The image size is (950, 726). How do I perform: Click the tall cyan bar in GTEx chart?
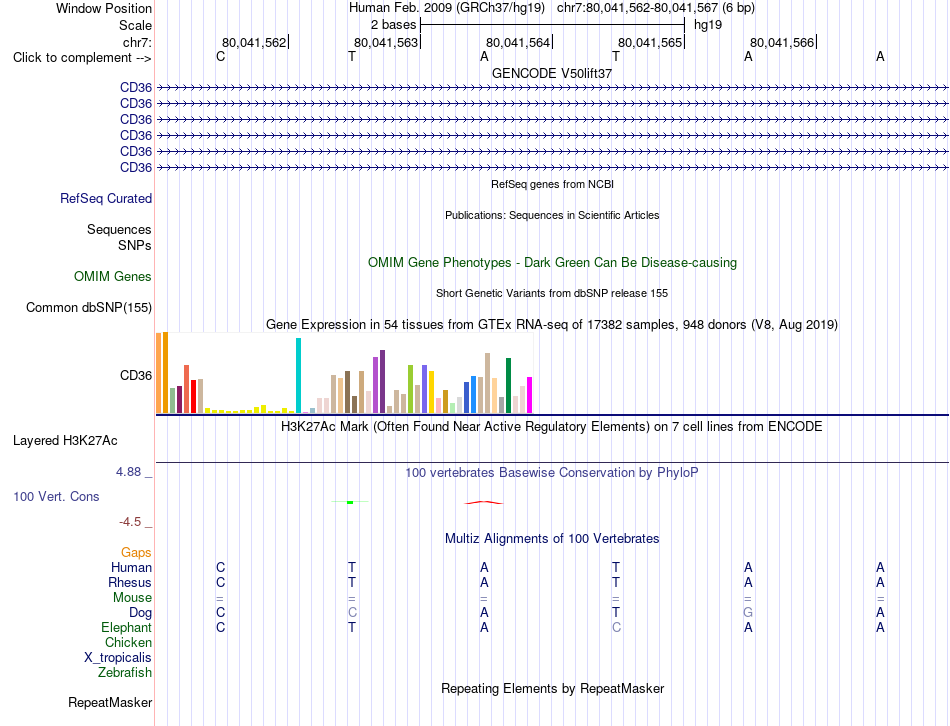pos(298,375)
